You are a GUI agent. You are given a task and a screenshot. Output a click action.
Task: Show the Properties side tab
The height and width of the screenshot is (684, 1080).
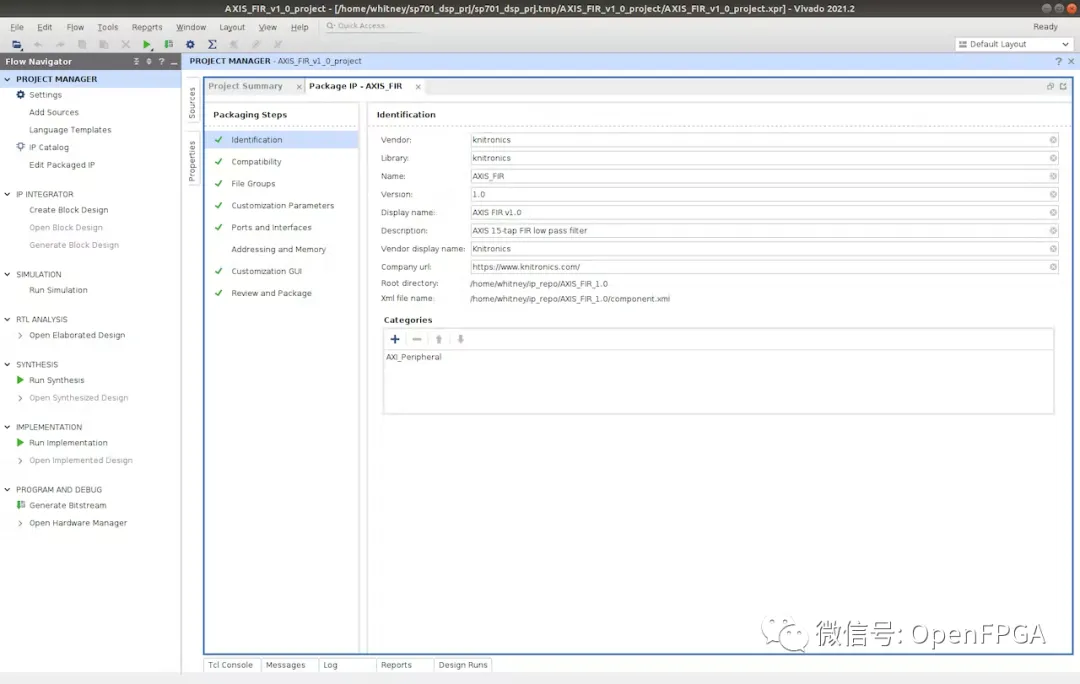[x=192, y=161]
